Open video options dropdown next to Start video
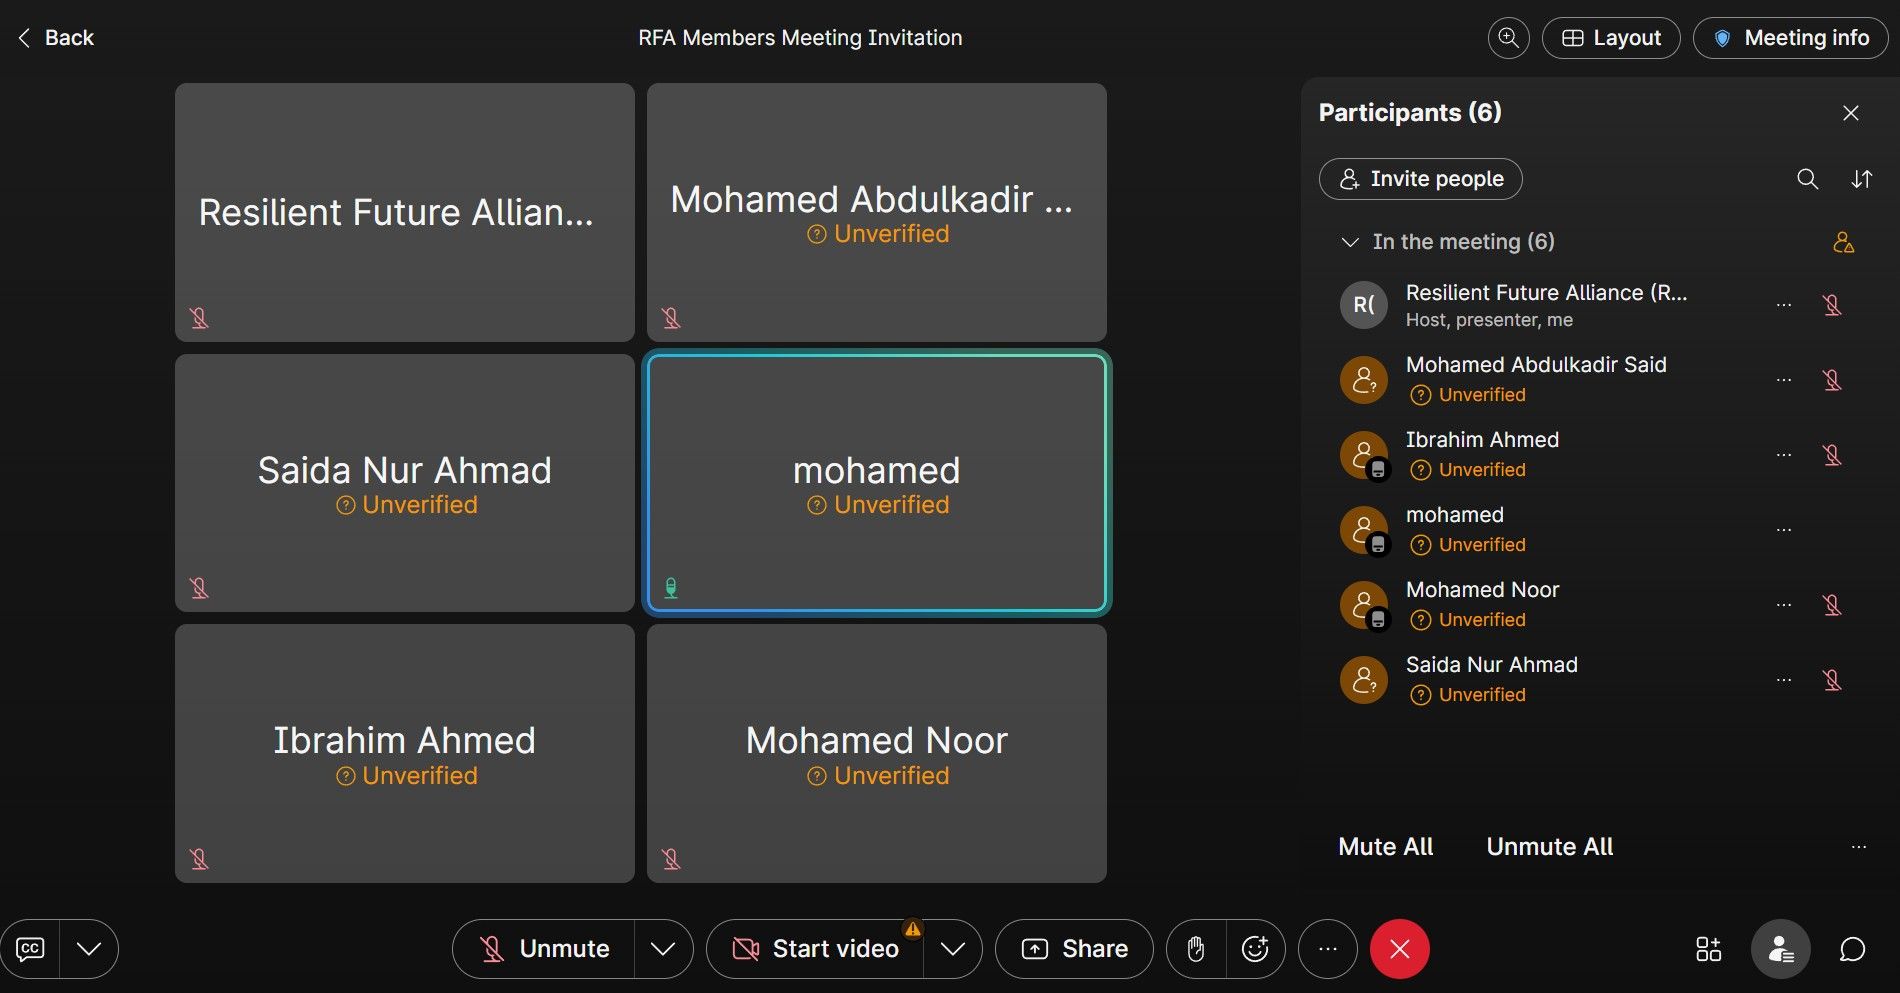 (x=953, y=949)
